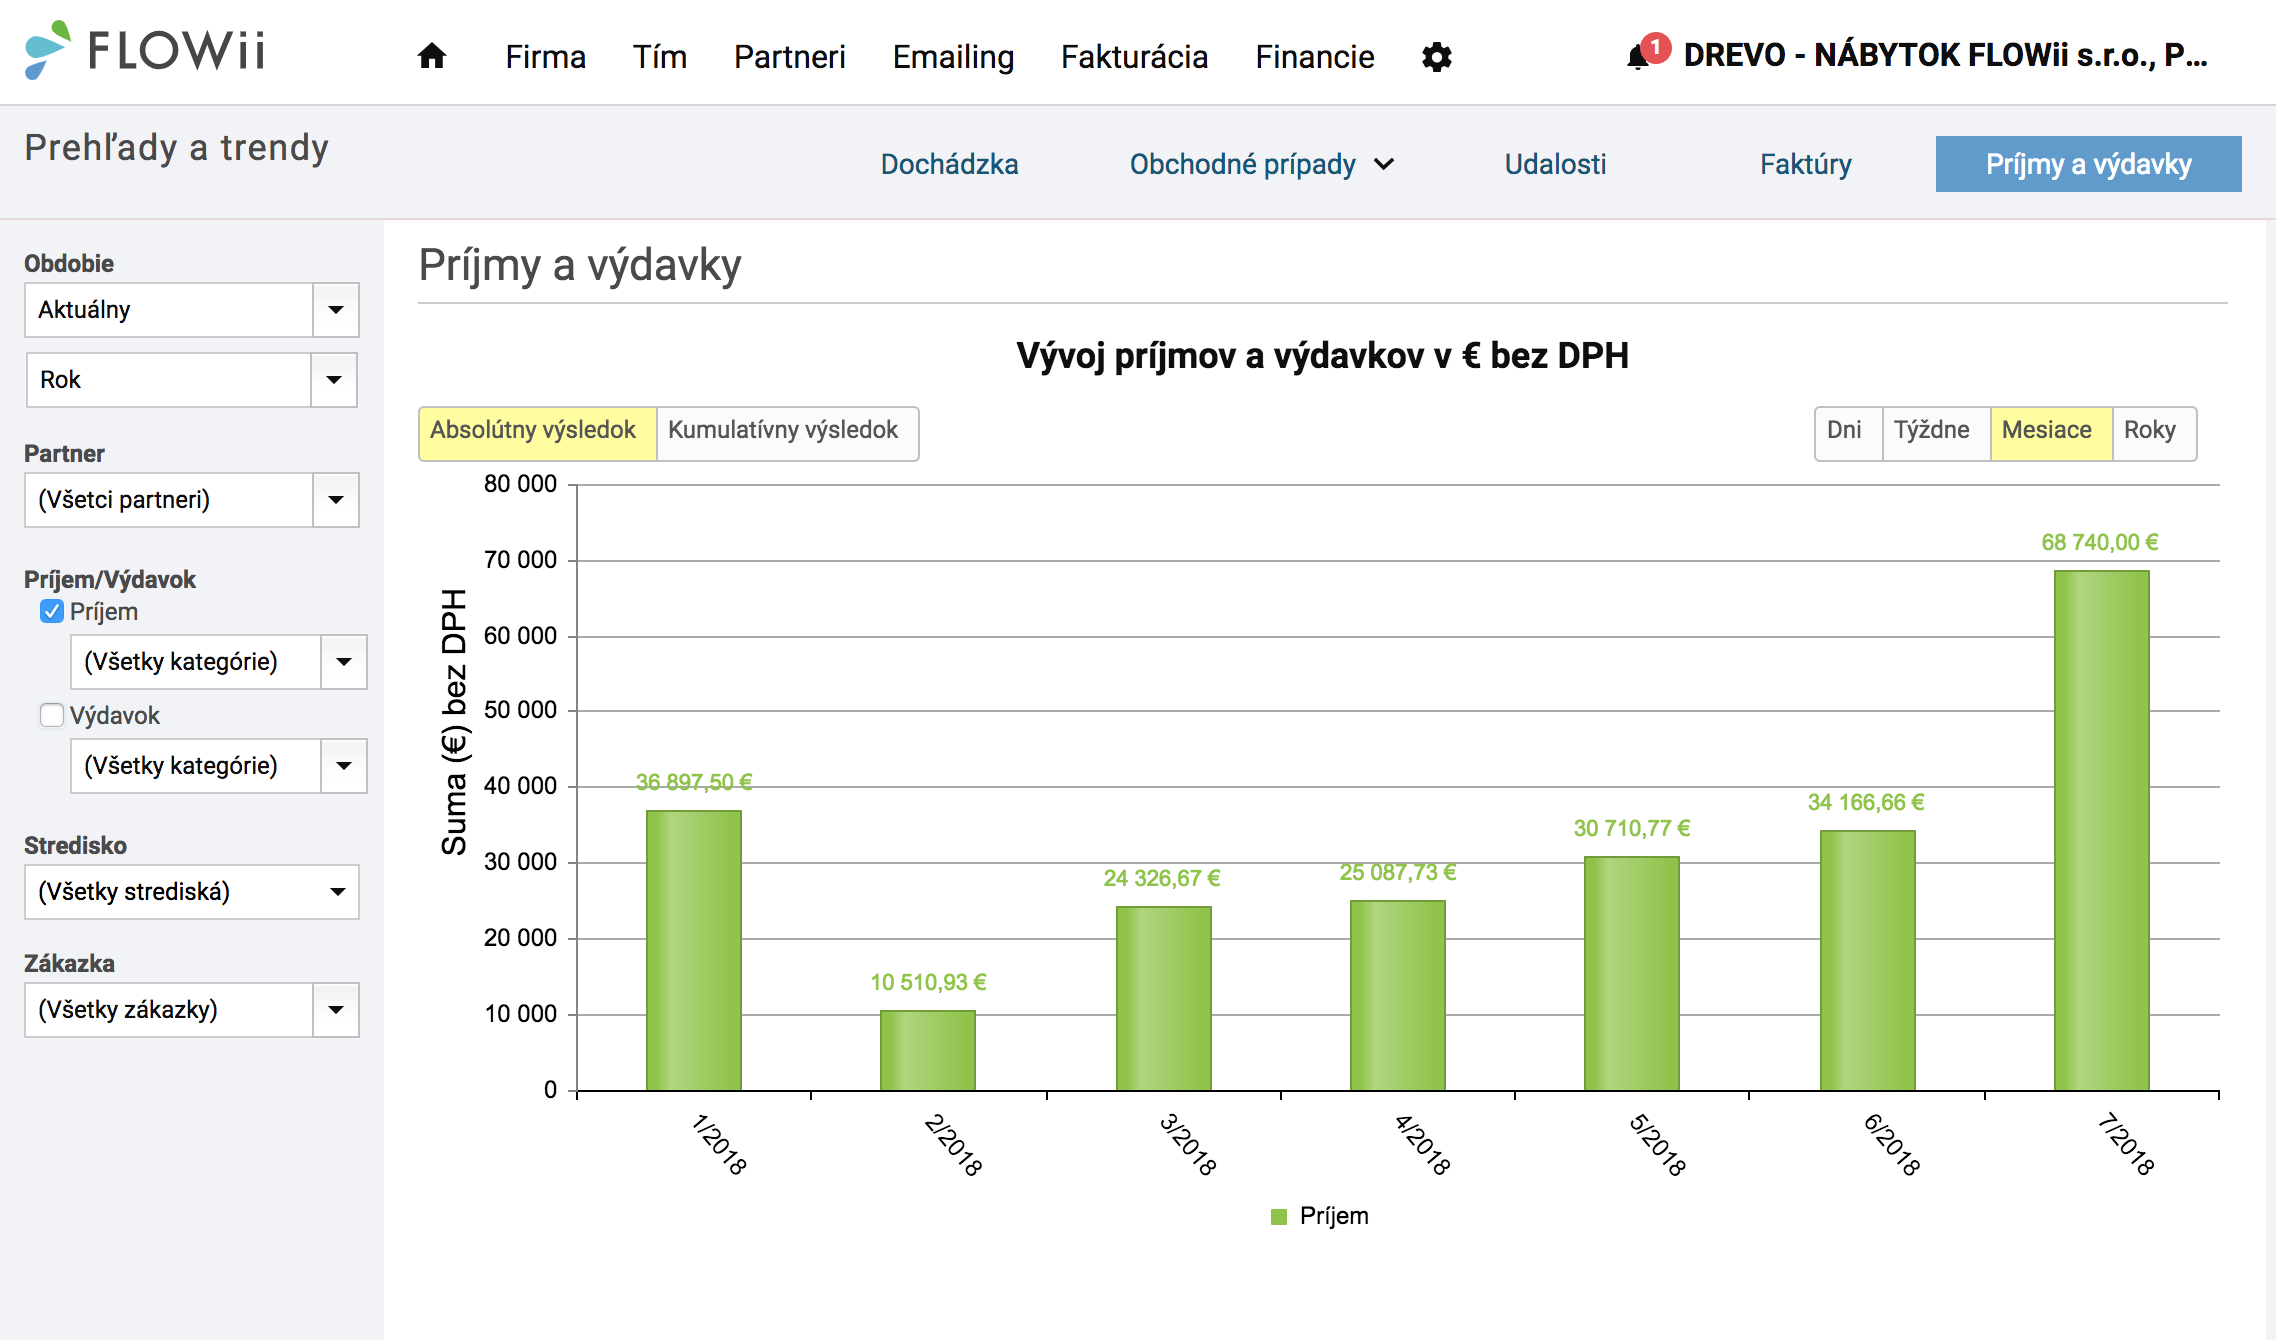Viewport: 2276px width, 1340px height.
Task: Uncheck the Príjem checkbox
Action: tap(52, 611)
